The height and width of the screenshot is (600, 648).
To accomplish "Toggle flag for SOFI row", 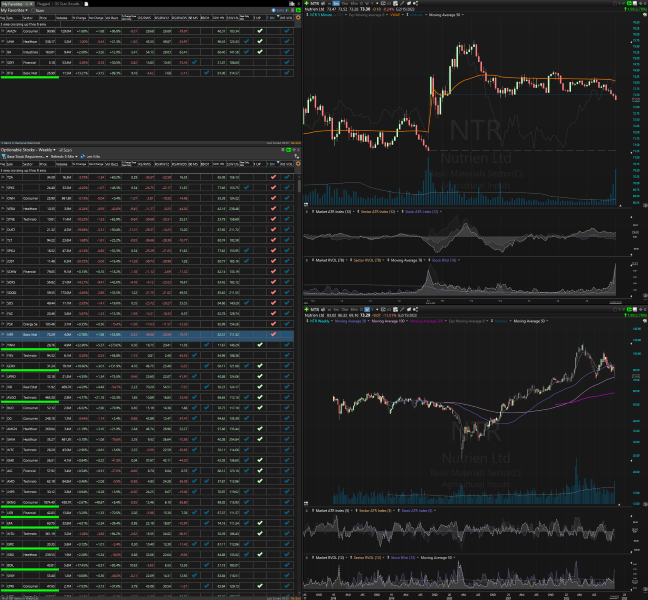I will tap(3, 62).
